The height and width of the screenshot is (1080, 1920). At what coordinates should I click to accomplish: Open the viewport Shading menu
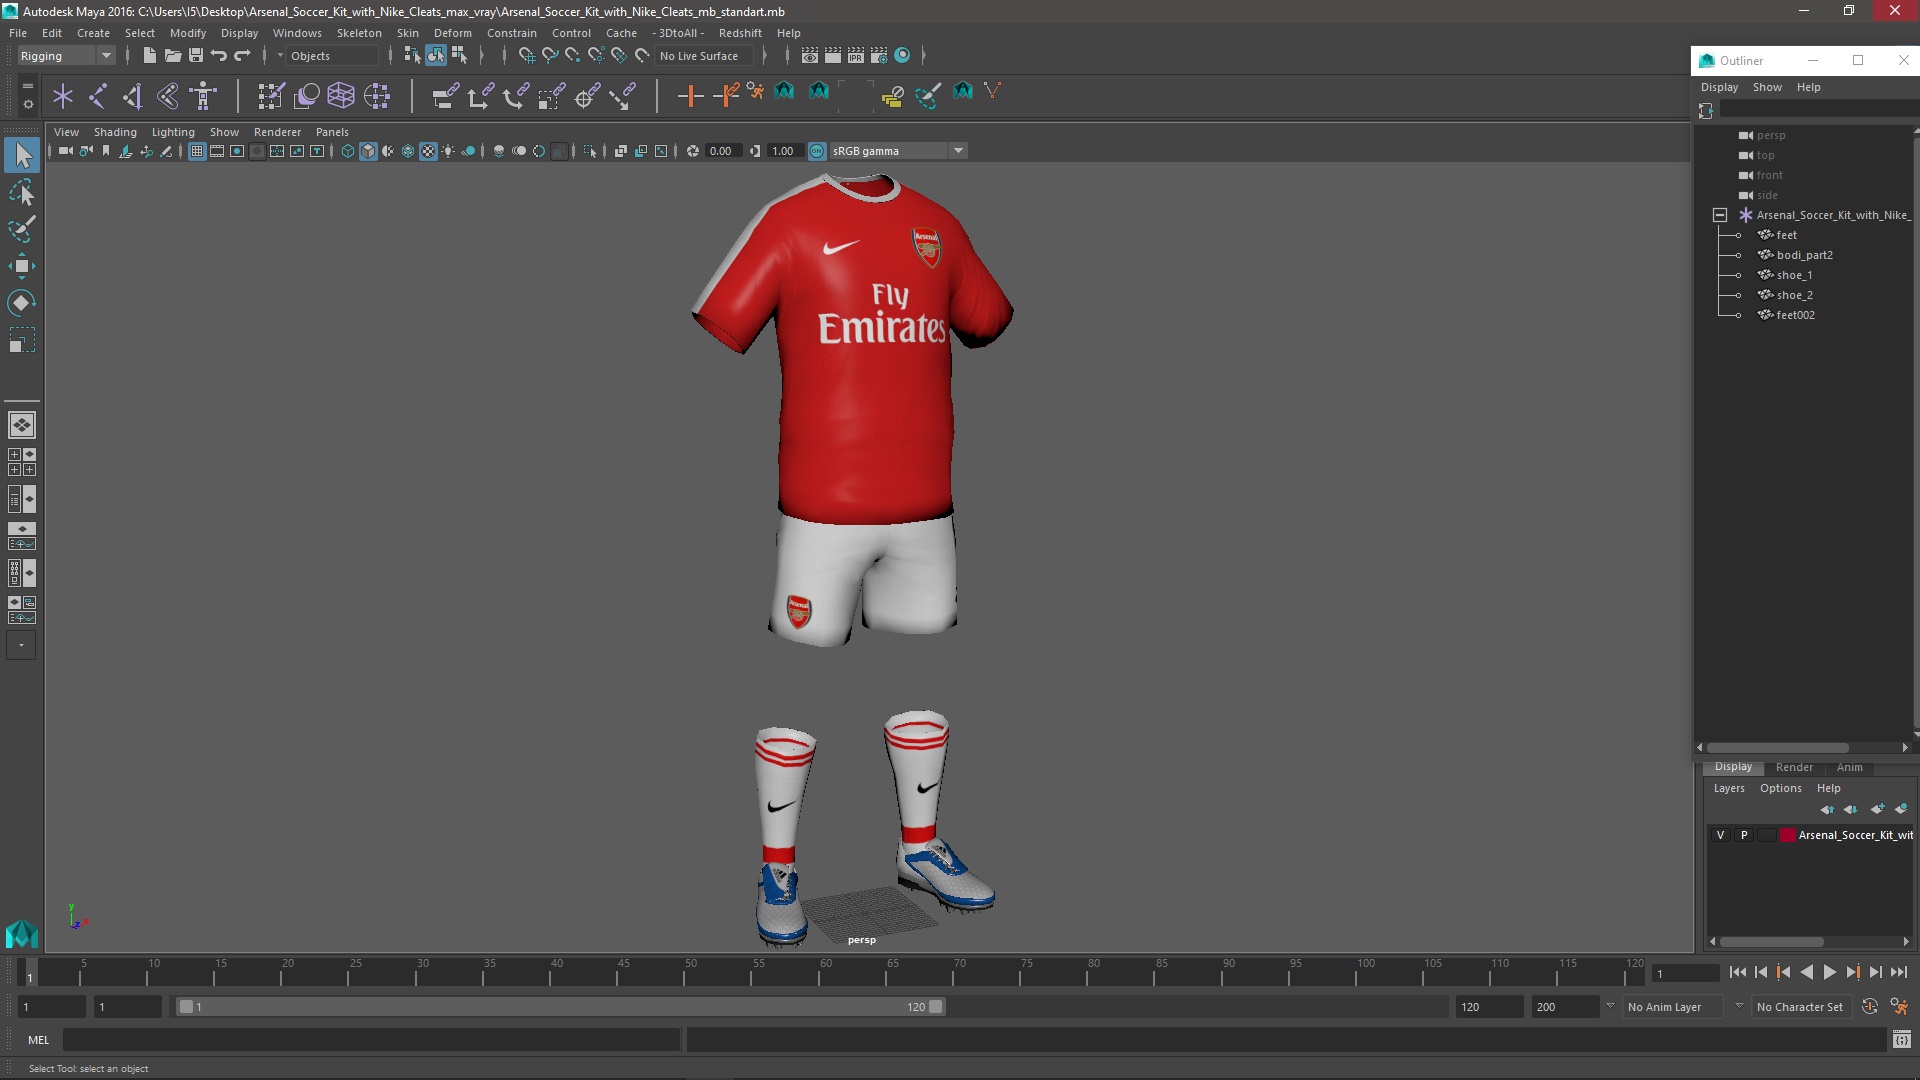click(x=115, y=132)
